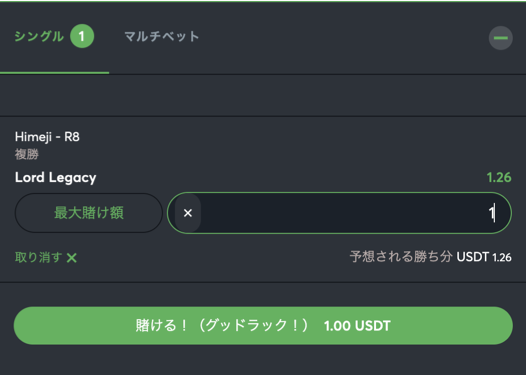The width and height of the screenshot is (527, 375).
Task: Clear the stake amount with the X icon
Action: click(x=188, y=213)
